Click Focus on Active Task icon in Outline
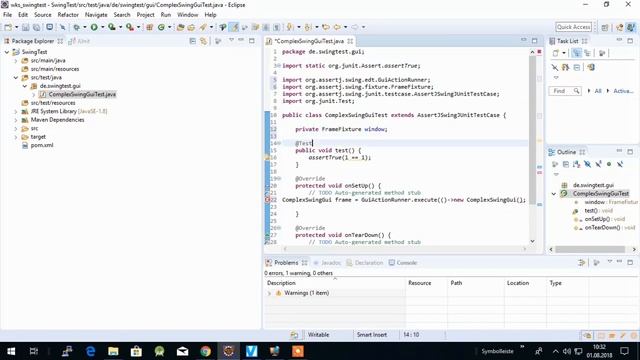Image resolution: width=640 pixels, height=360 pixels. pos(555,164)
